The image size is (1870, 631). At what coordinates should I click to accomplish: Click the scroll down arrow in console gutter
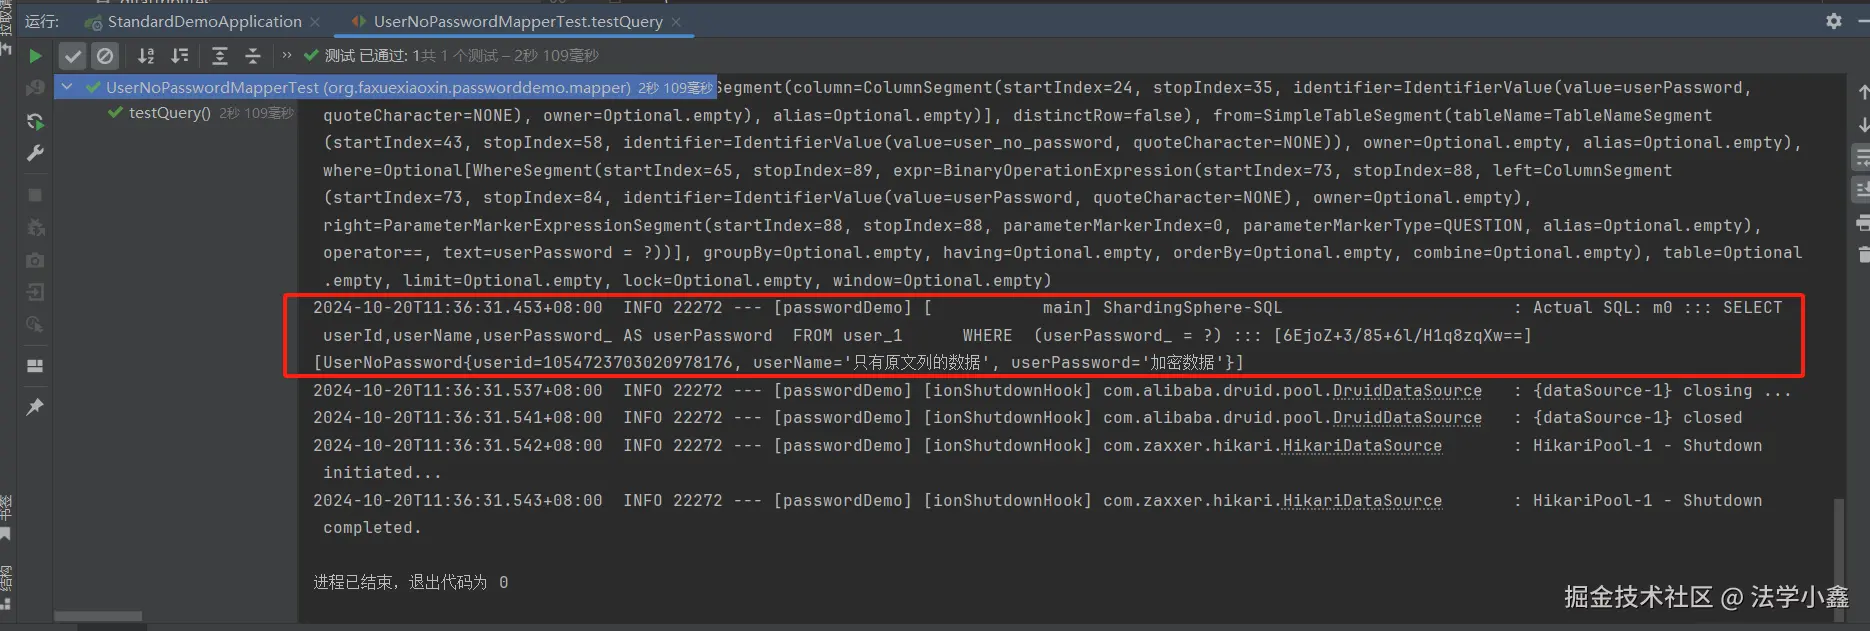[x=1862, y=124]
